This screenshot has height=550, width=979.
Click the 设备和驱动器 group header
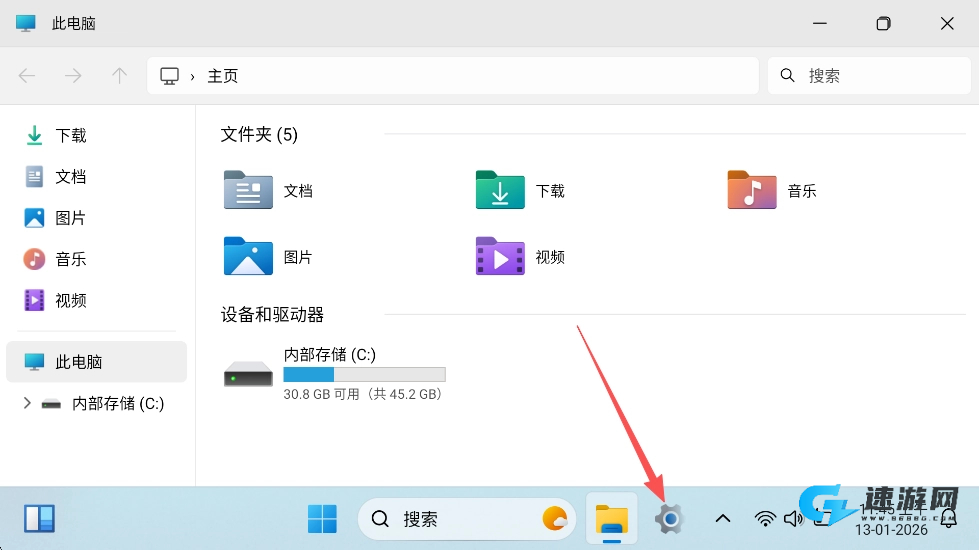(272, 315)
